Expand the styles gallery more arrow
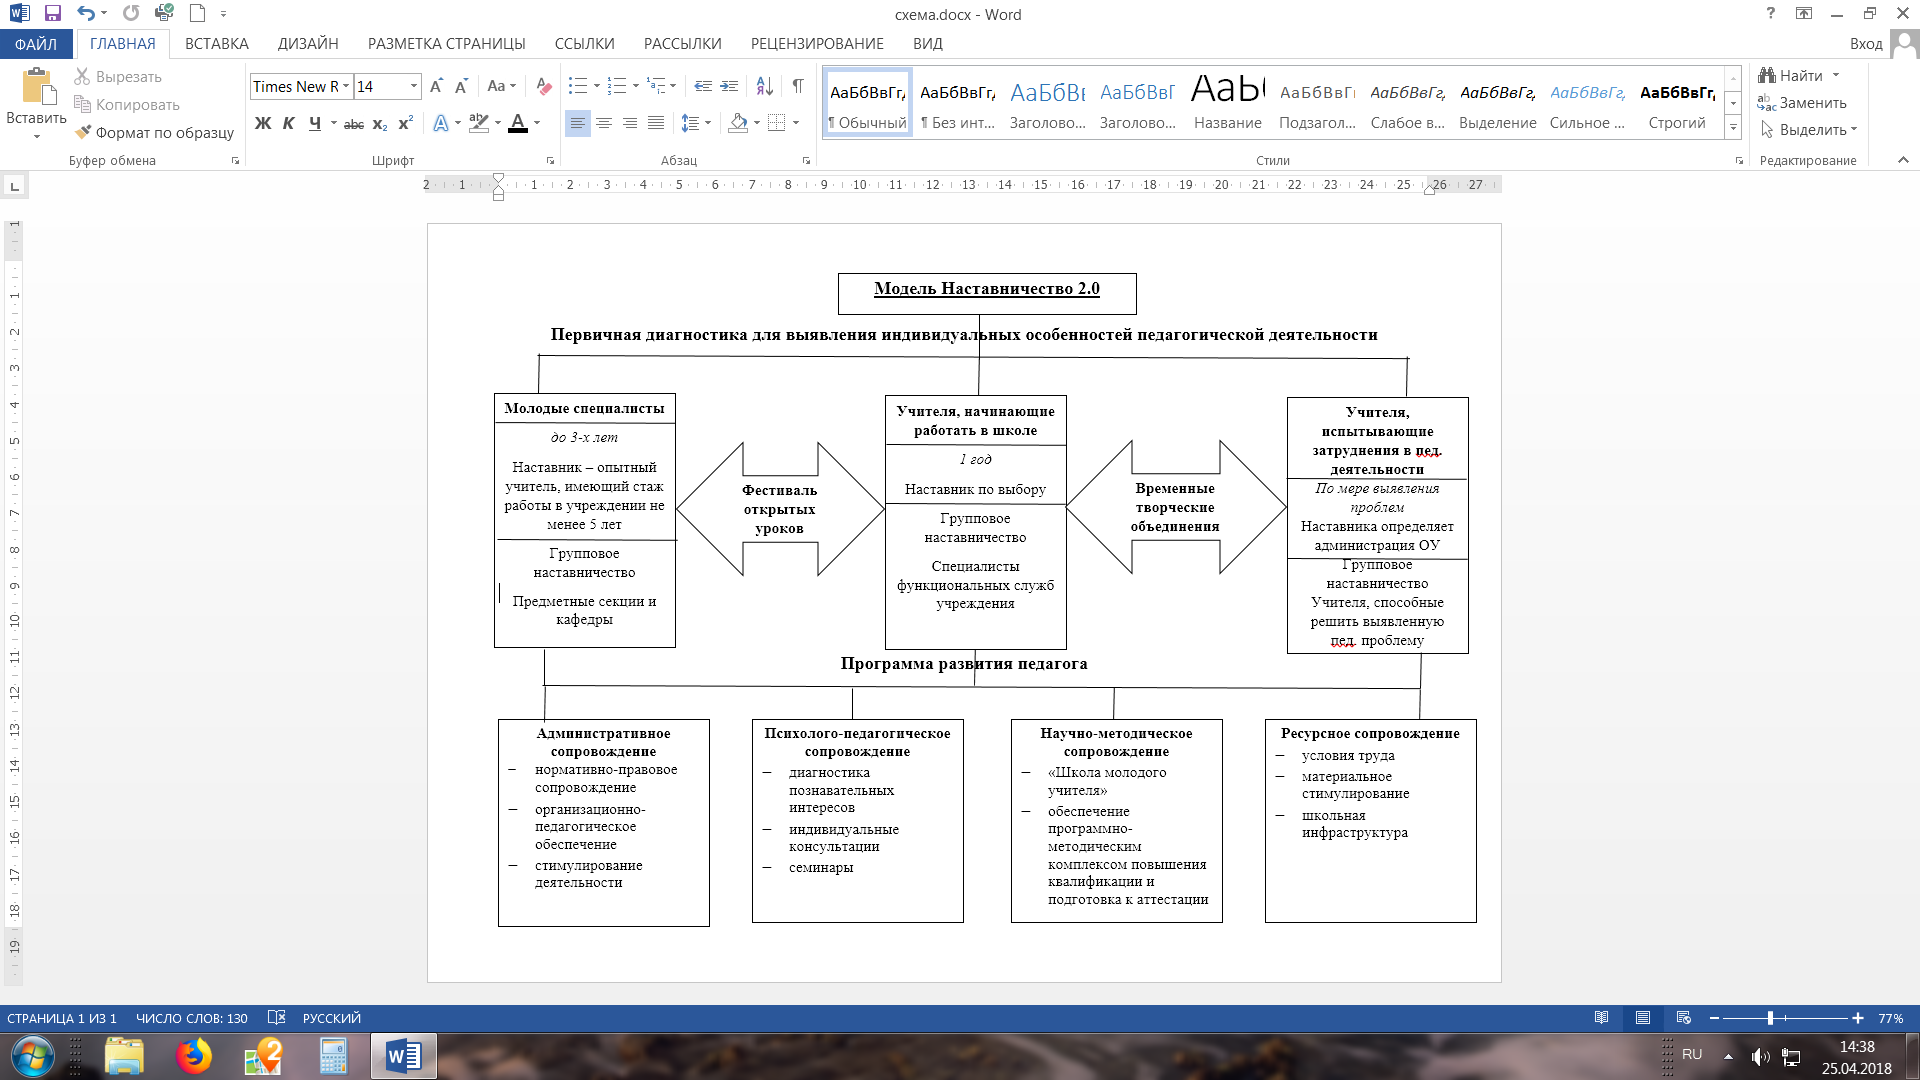1920x1080 pixels. 1734,129
